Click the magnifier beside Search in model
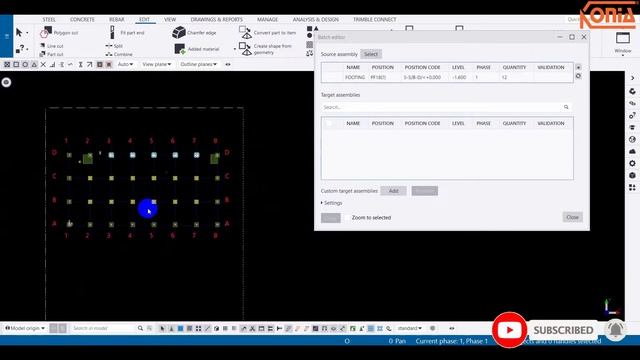640x360 pixels. click(140, 328)
